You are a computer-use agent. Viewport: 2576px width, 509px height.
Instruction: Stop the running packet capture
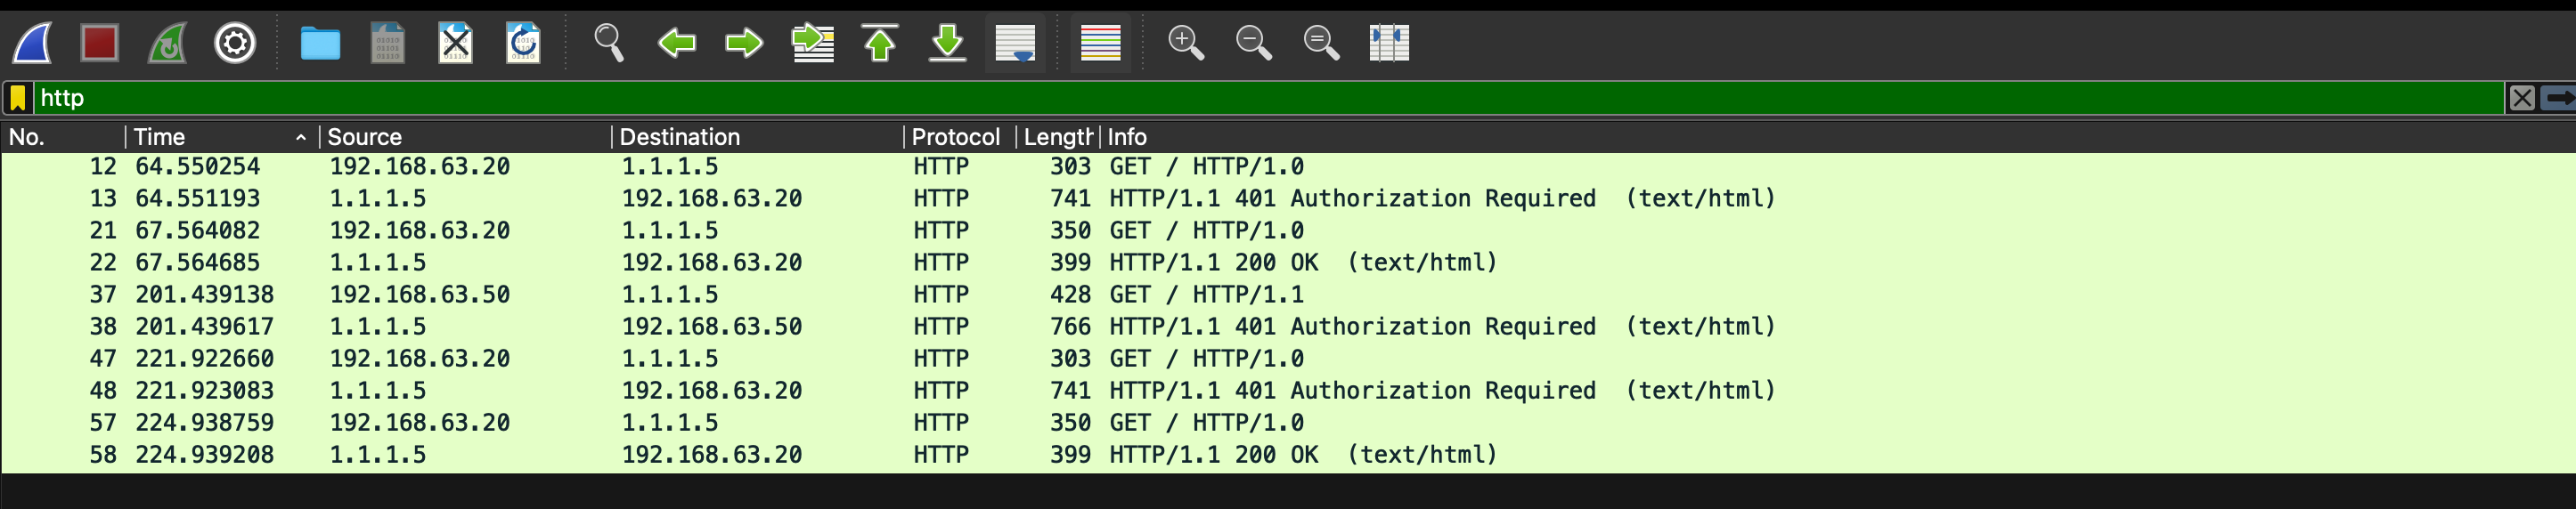click(x=100, y=43)
